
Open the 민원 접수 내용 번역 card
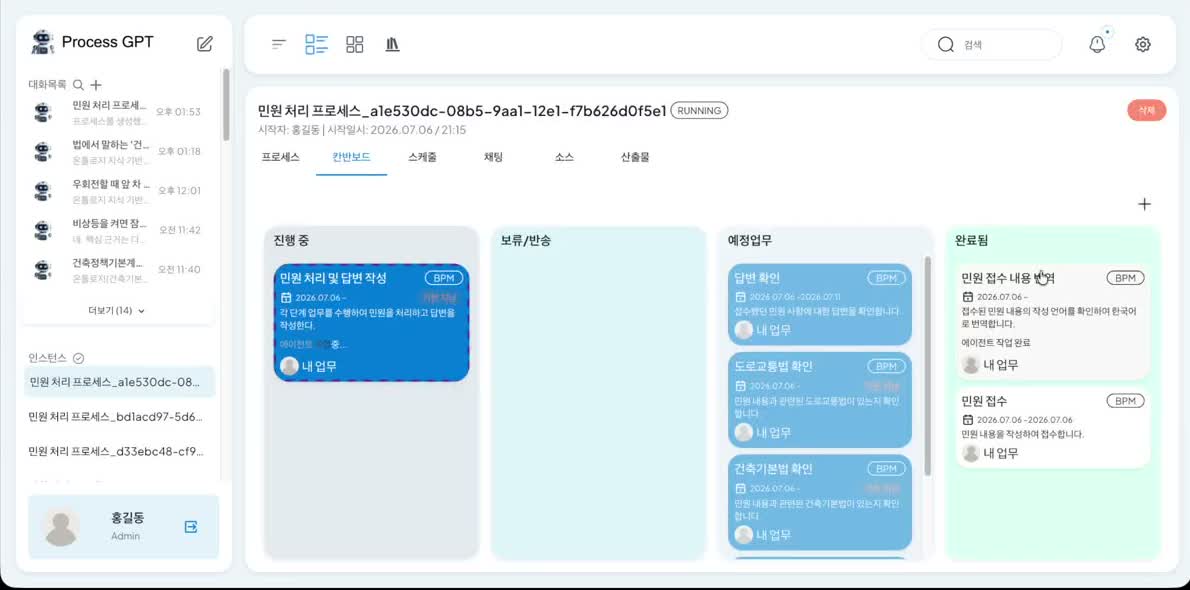pyautogui.click(x=1052, y=322)
